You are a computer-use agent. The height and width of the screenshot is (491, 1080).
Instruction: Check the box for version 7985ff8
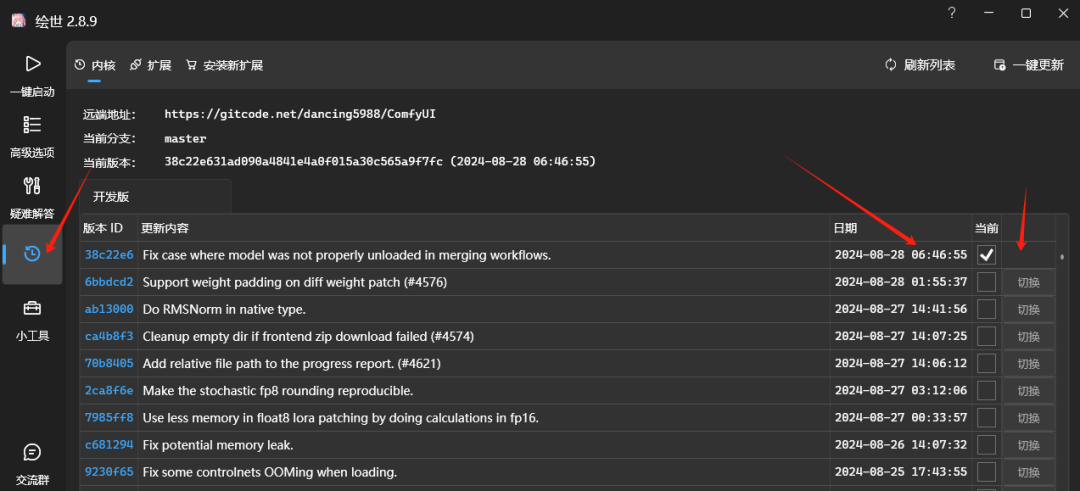click(987, 417)
